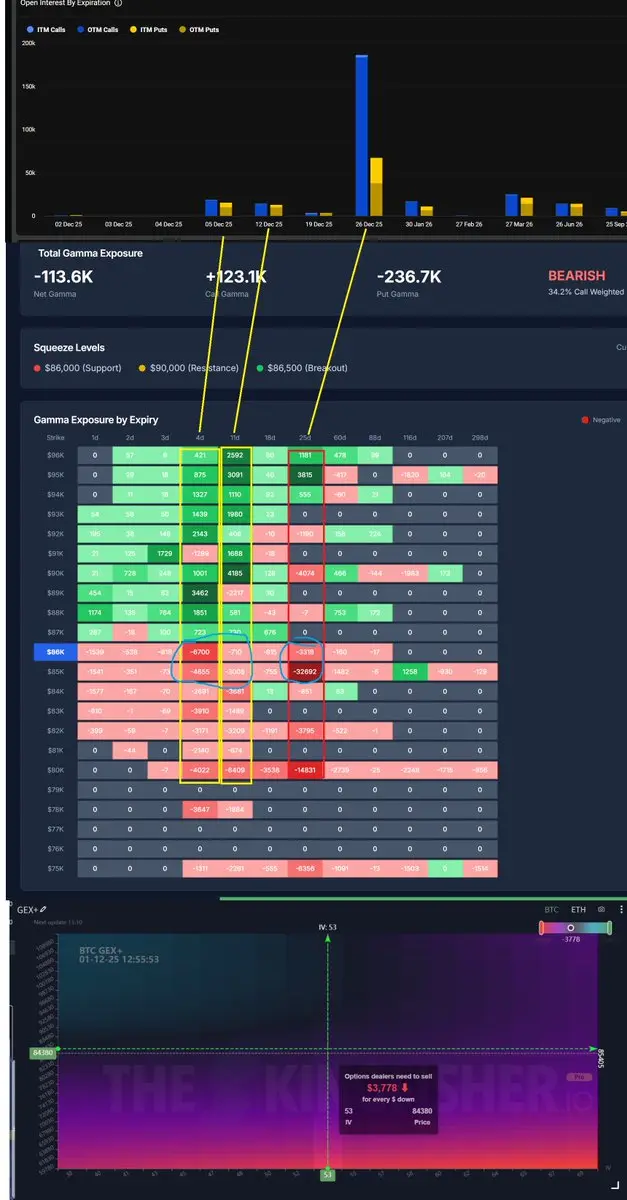
Task: Click the green $86,500 (Breakout) level
Action: (x=300, y=368)
